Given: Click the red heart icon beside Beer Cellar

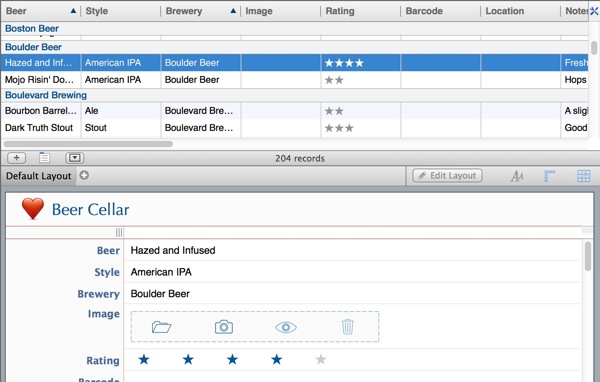Looking at the screenshot, I should pos(33,209).
